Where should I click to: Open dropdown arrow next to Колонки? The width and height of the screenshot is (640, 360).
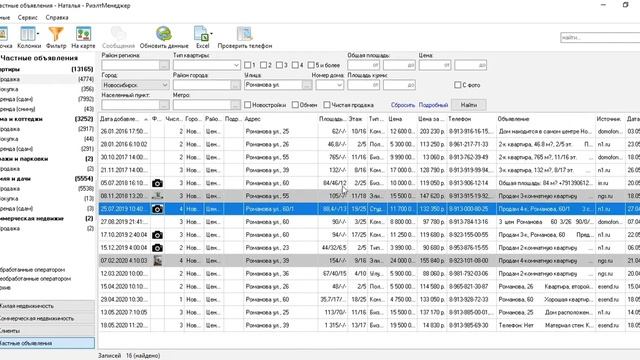(38, 33)
